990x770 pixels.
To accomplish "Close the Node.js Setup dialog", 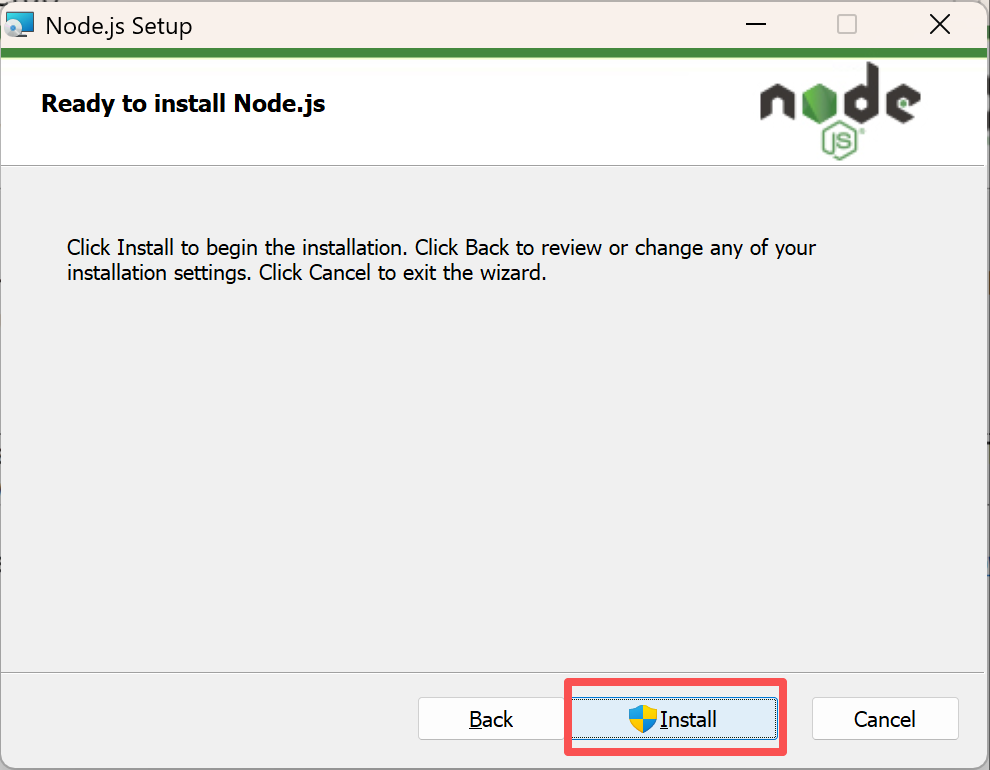I will [939, 25].
